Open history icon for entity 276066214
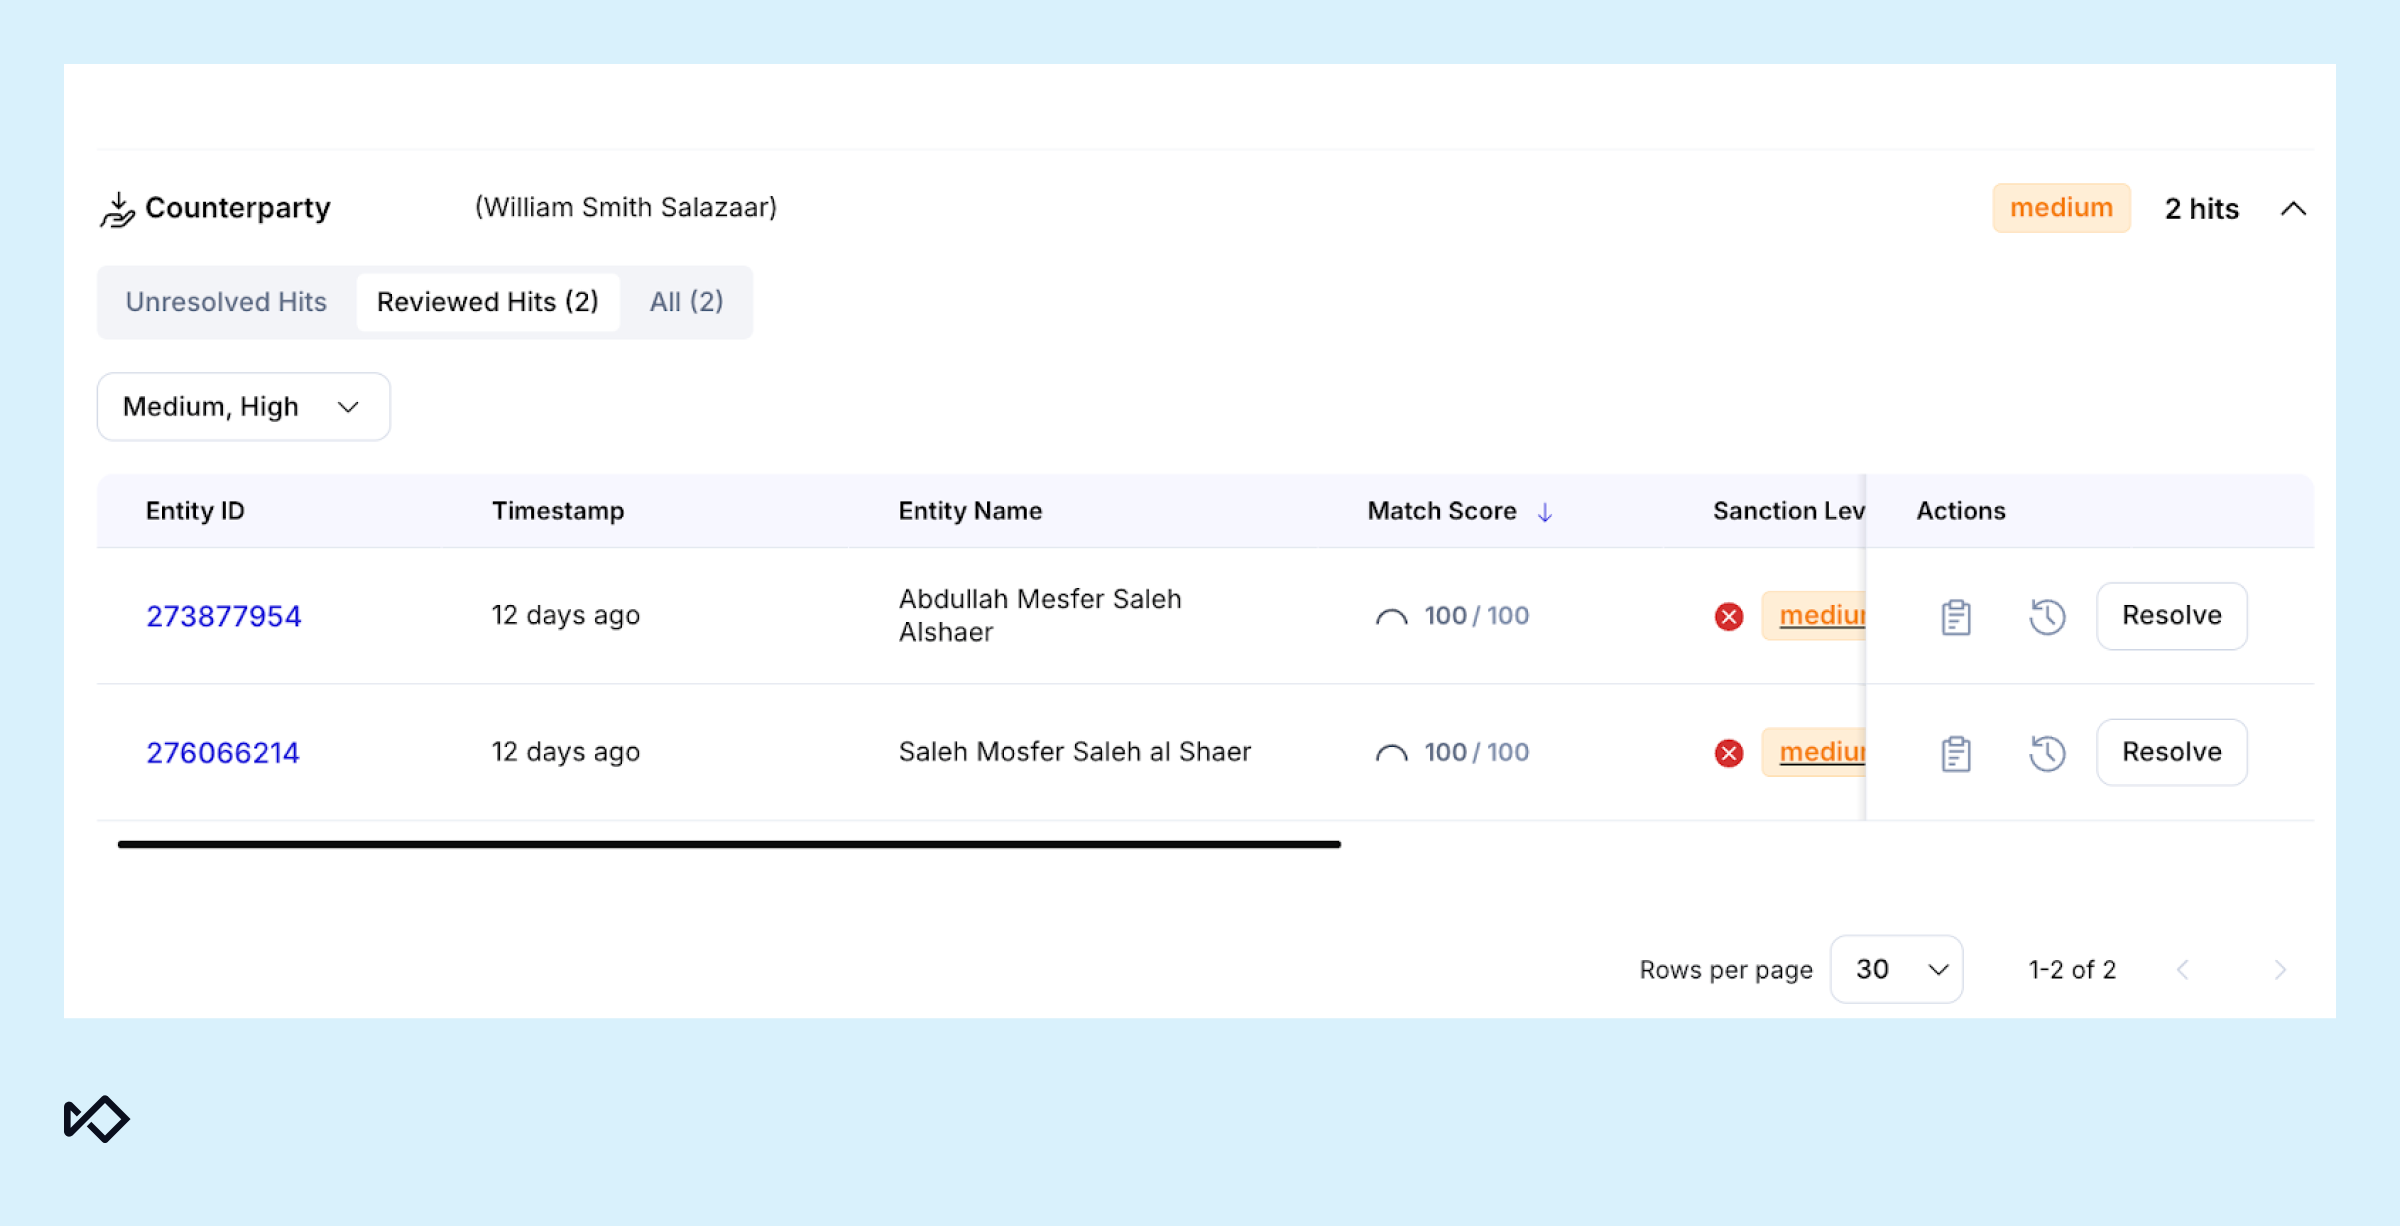 [2047, 753]
